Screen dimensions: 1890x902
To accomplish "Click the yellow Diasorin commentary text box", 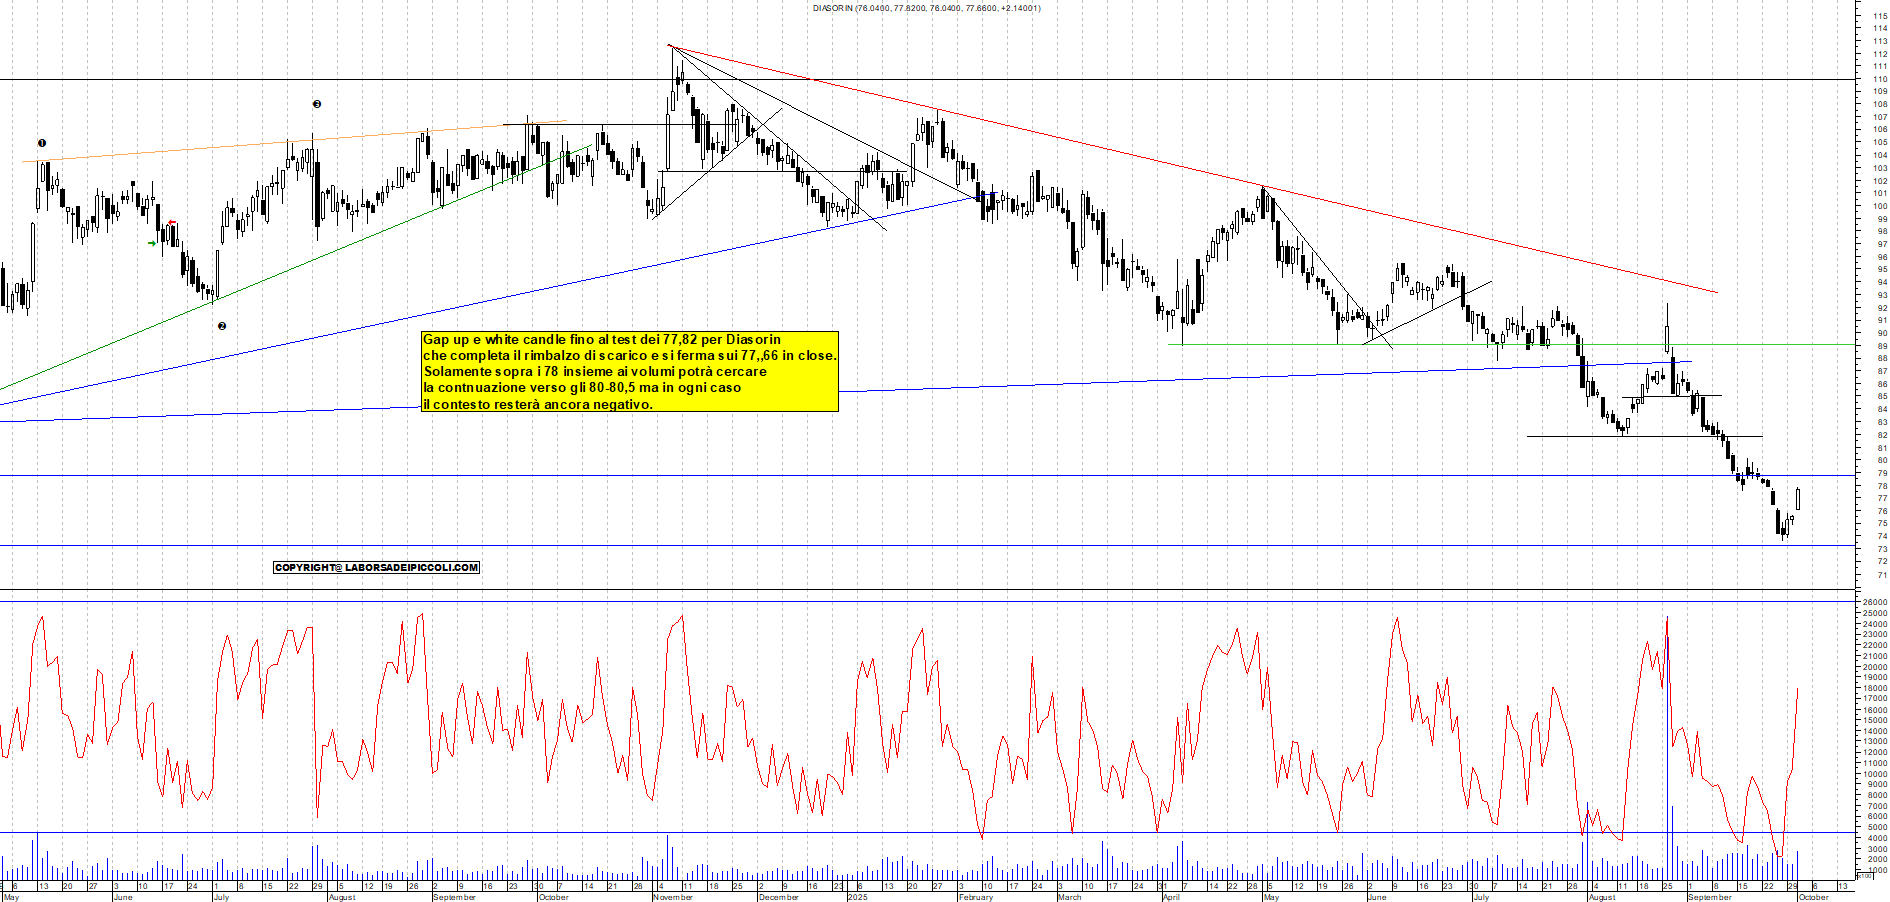I will point(629,372).
